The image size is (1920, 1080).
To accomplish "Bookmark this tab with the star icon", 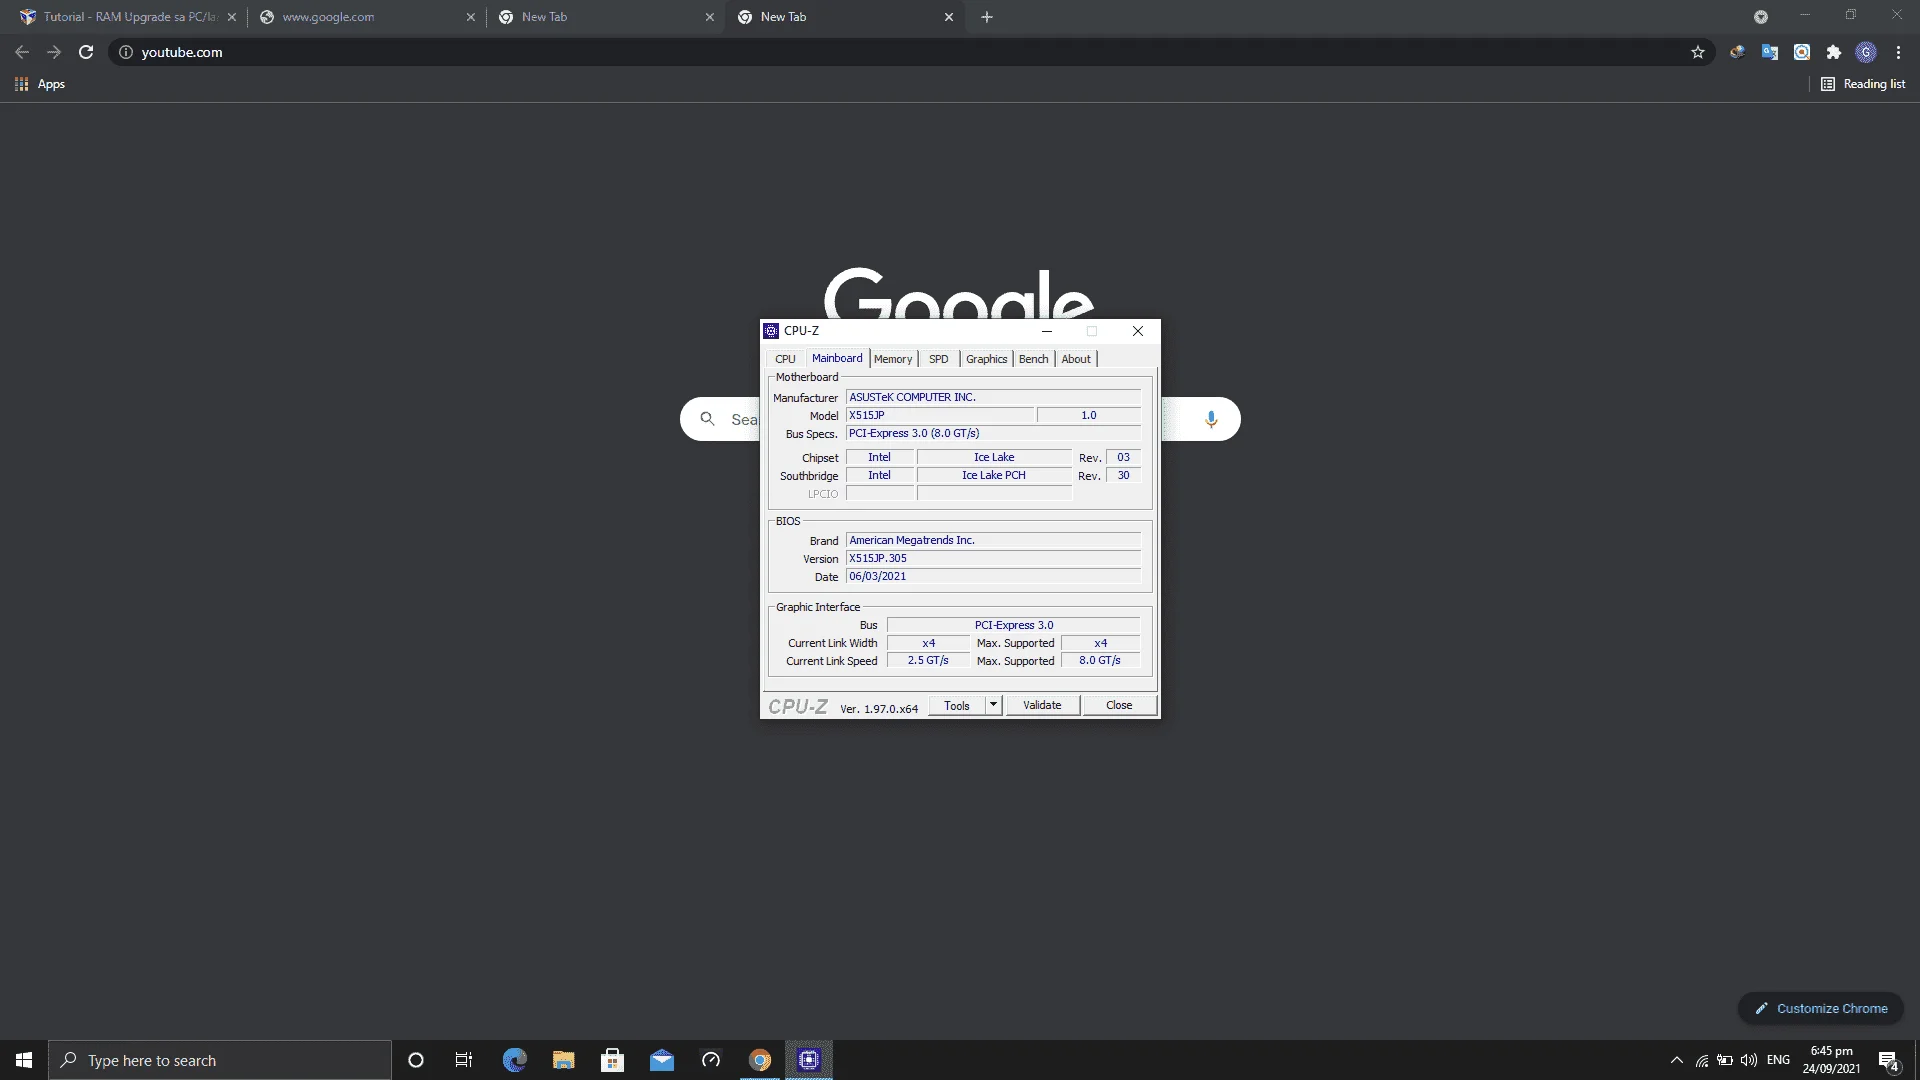I will [1698, 52].
